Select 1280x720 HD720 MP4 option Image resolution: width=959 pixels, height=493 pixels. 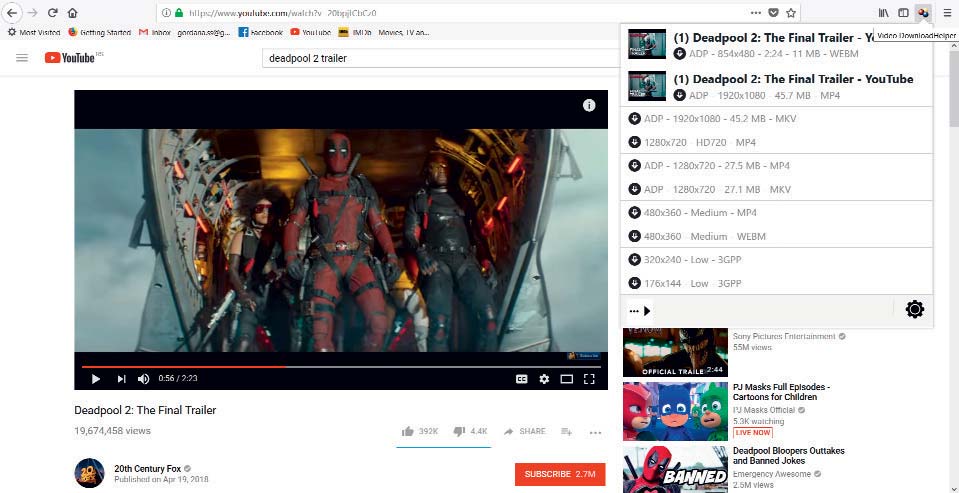tap(777, 143)
